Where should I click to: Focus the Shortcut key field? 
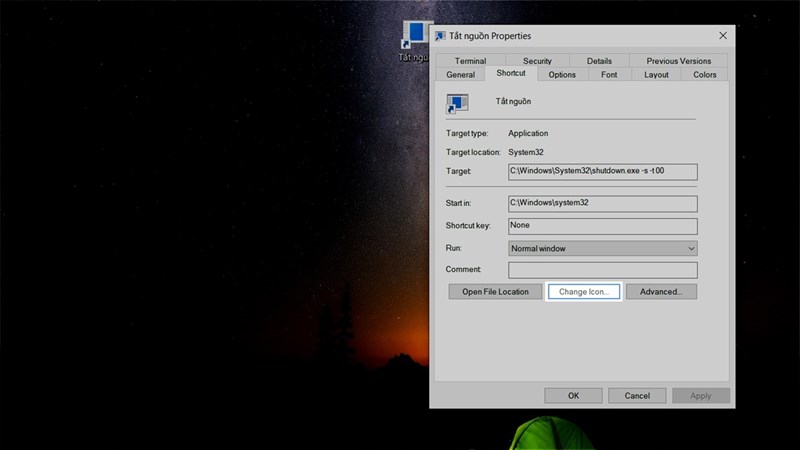coord(602,226)
